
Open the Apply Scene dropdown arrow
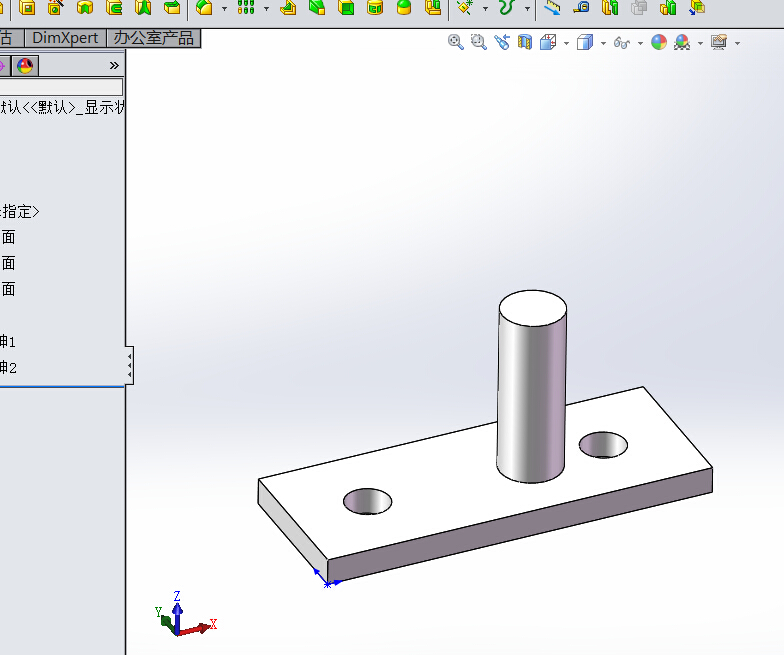click(x=700, y=44)
